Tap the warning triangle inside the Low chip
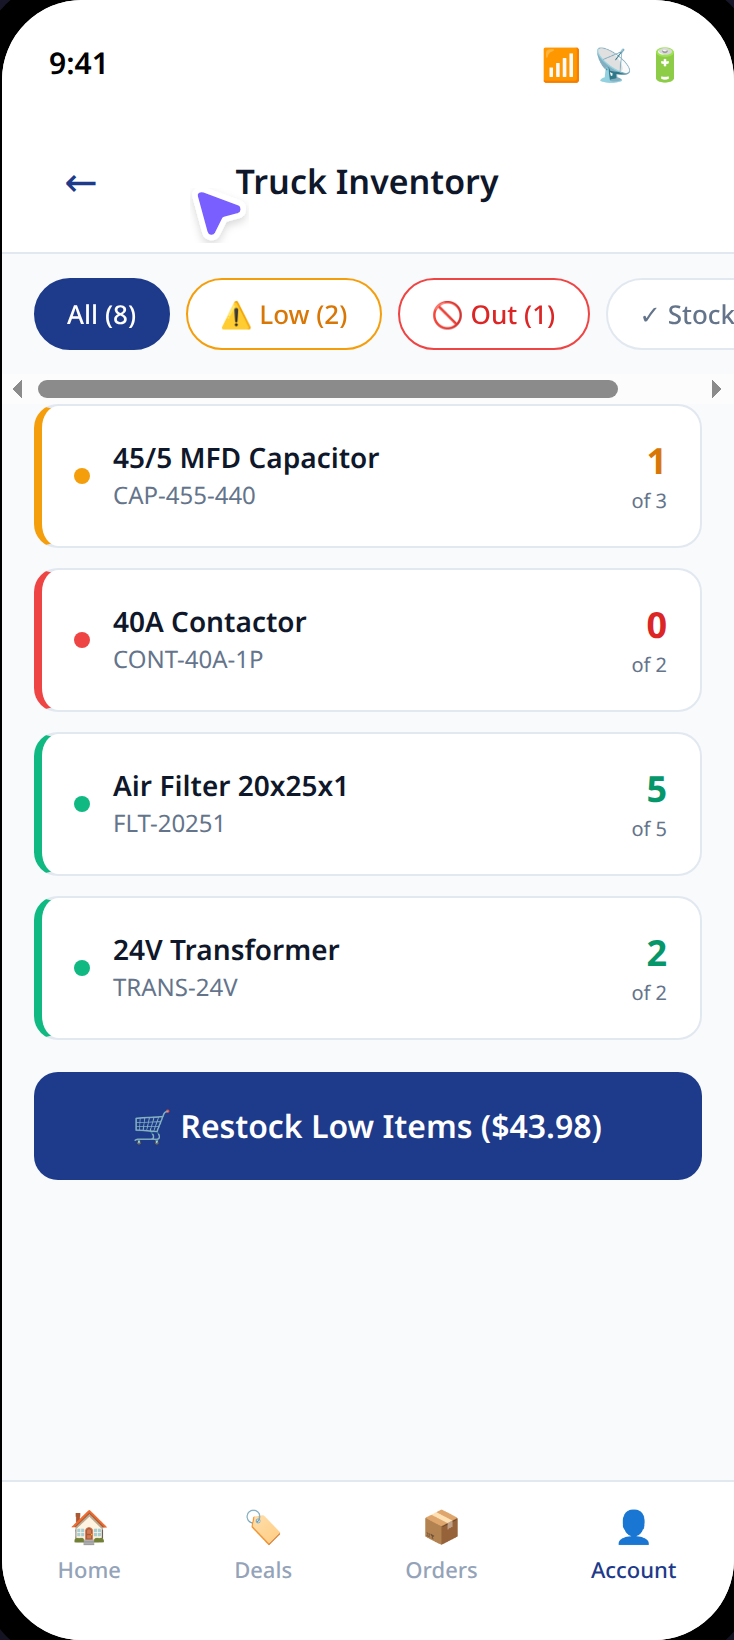 [x=235, y=314]
